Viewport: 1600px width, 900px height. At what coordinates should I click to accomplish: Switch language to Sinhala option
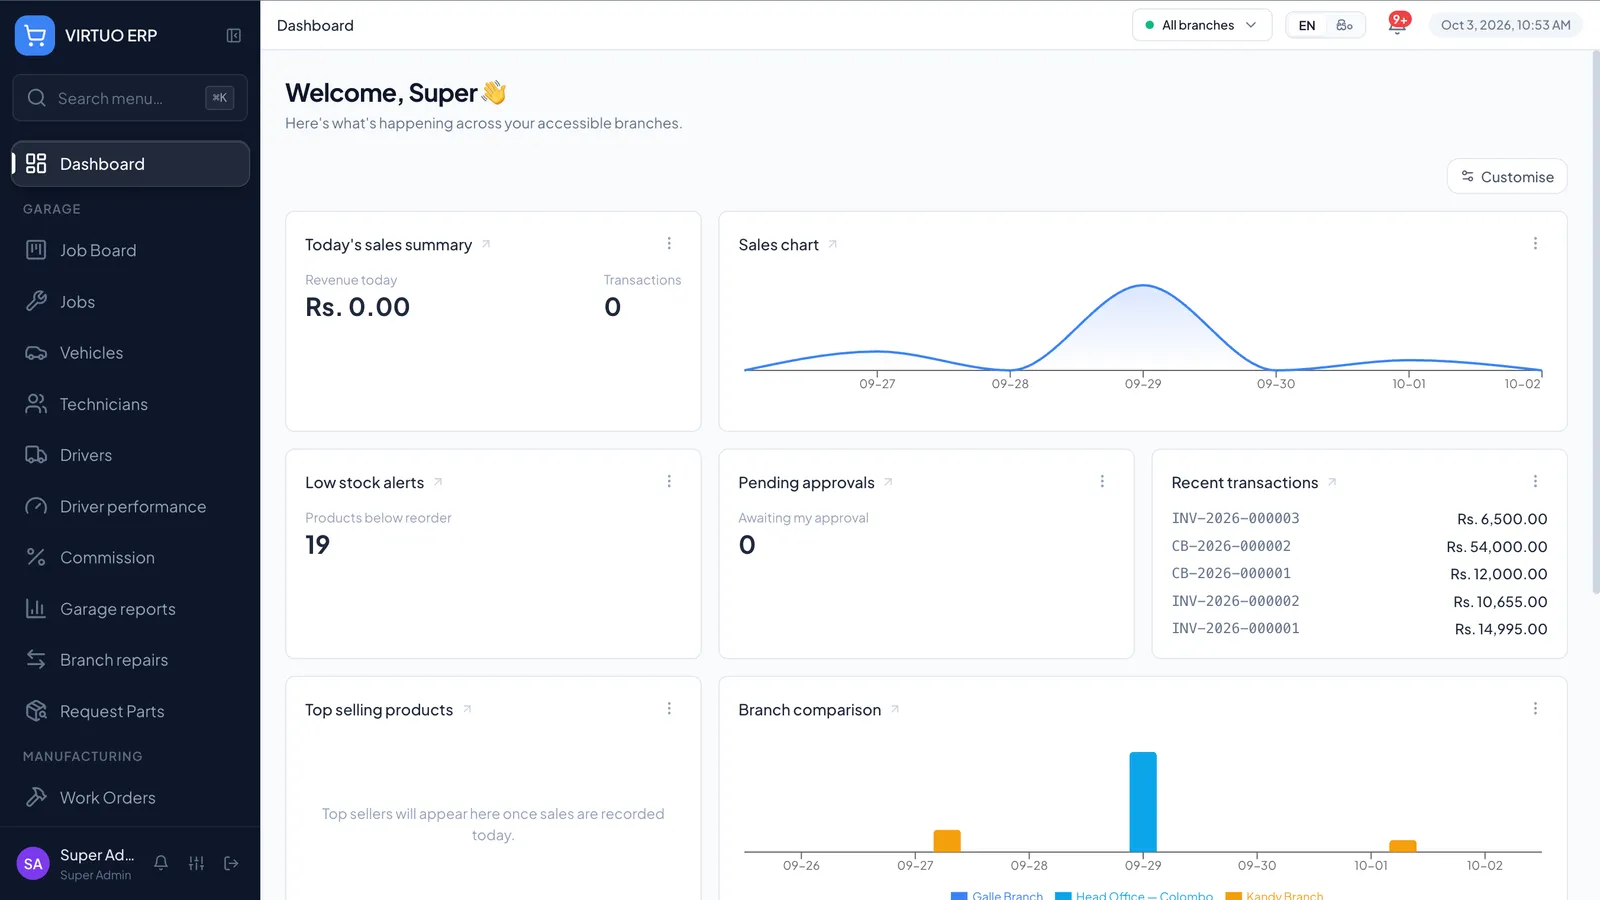1344,25
